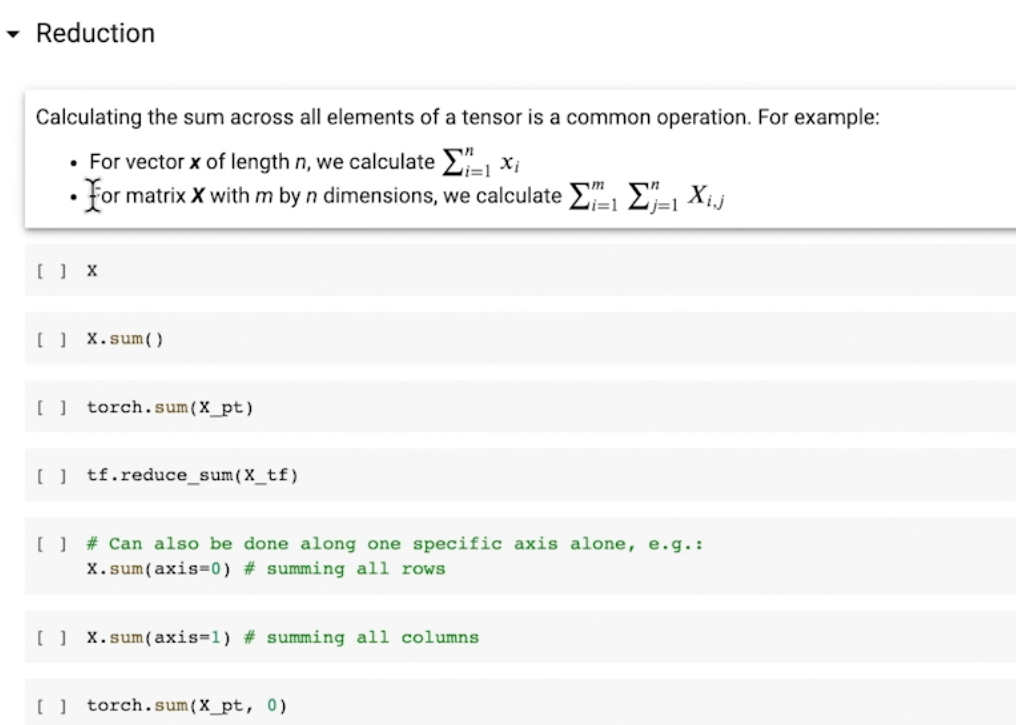Place cursor in X.sum() code text
Image resolution: width=1016 pixels, height=725 pixels.
pos(124,338)
